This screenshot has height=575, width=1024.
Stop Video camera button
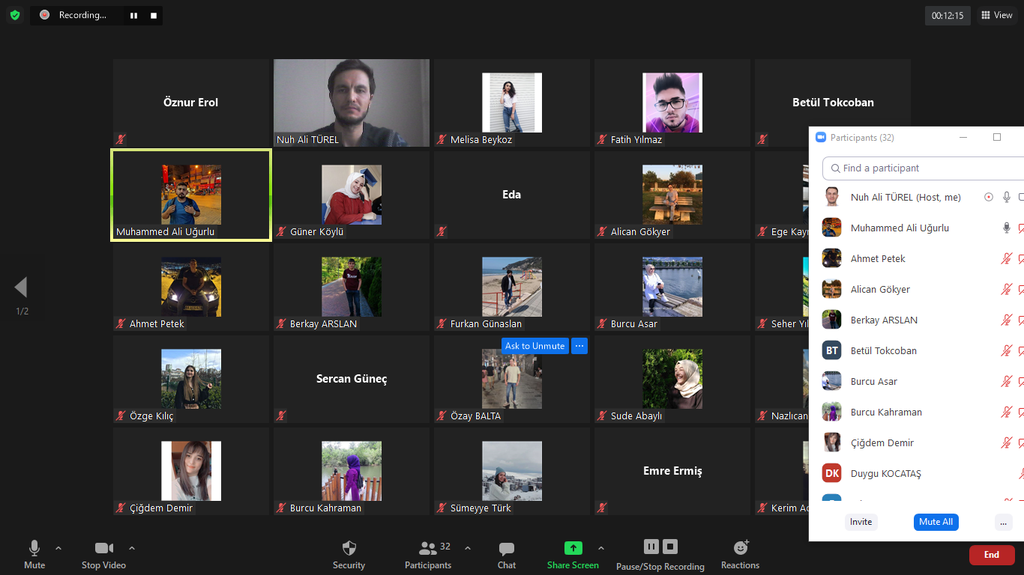pyautogui.click(x=104, y=555)
